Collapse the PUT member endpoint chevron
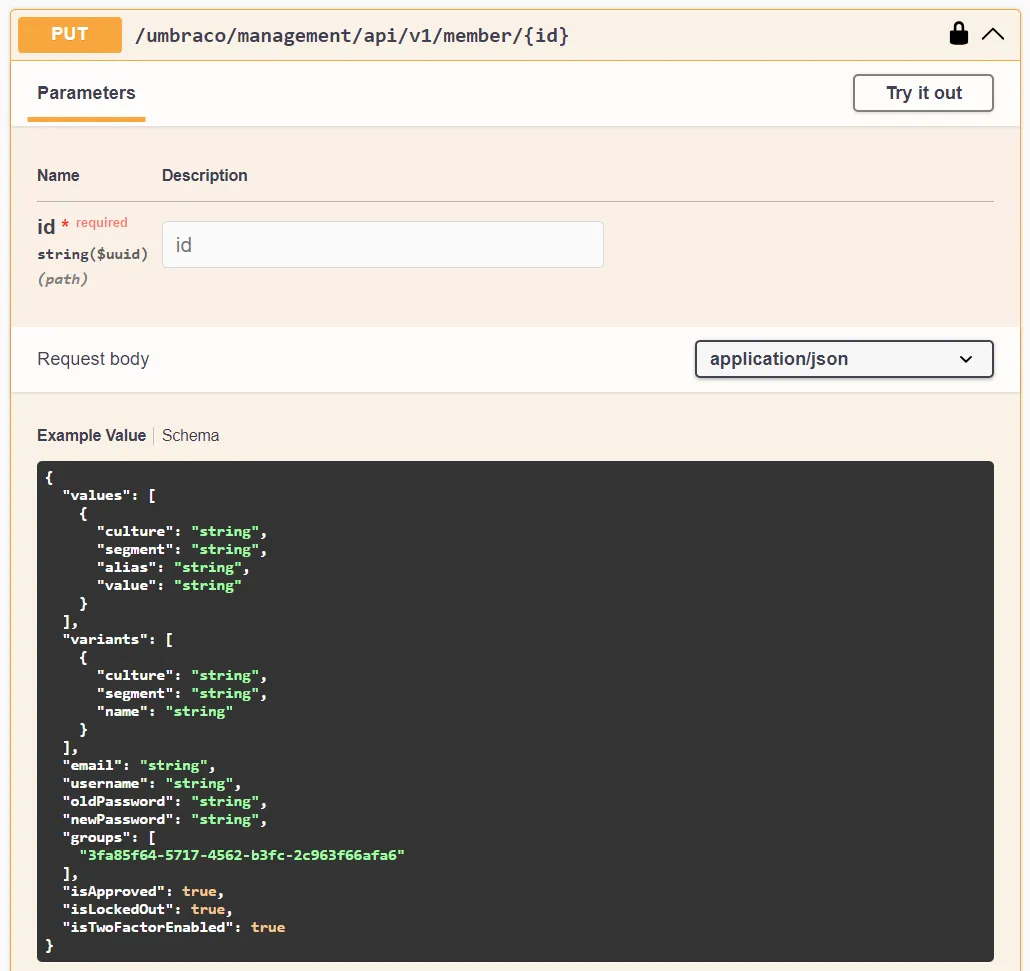Viewport: 1030px width, 971px height. [992, 34]
